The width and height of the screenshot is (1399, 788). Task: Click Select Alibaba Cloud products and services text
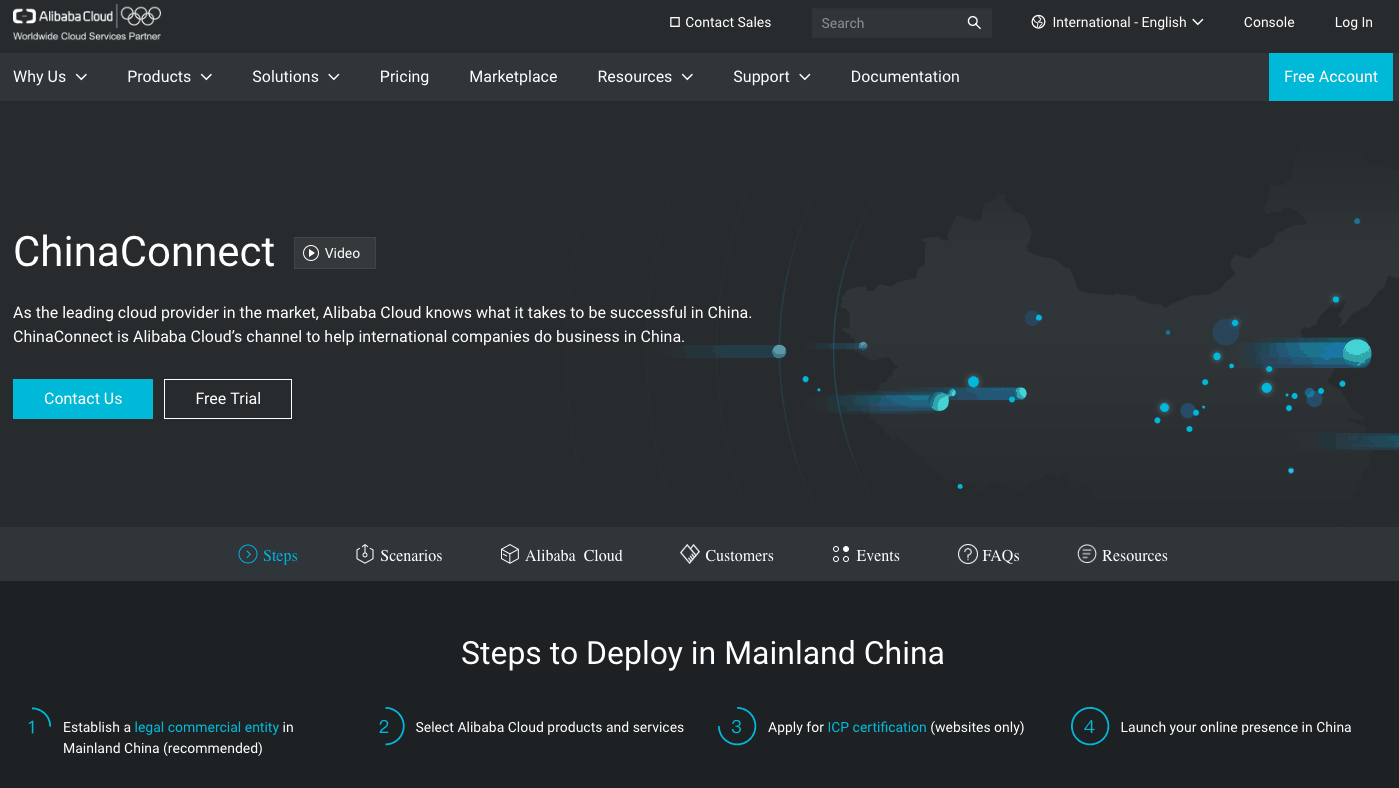(x=550, y=727)
